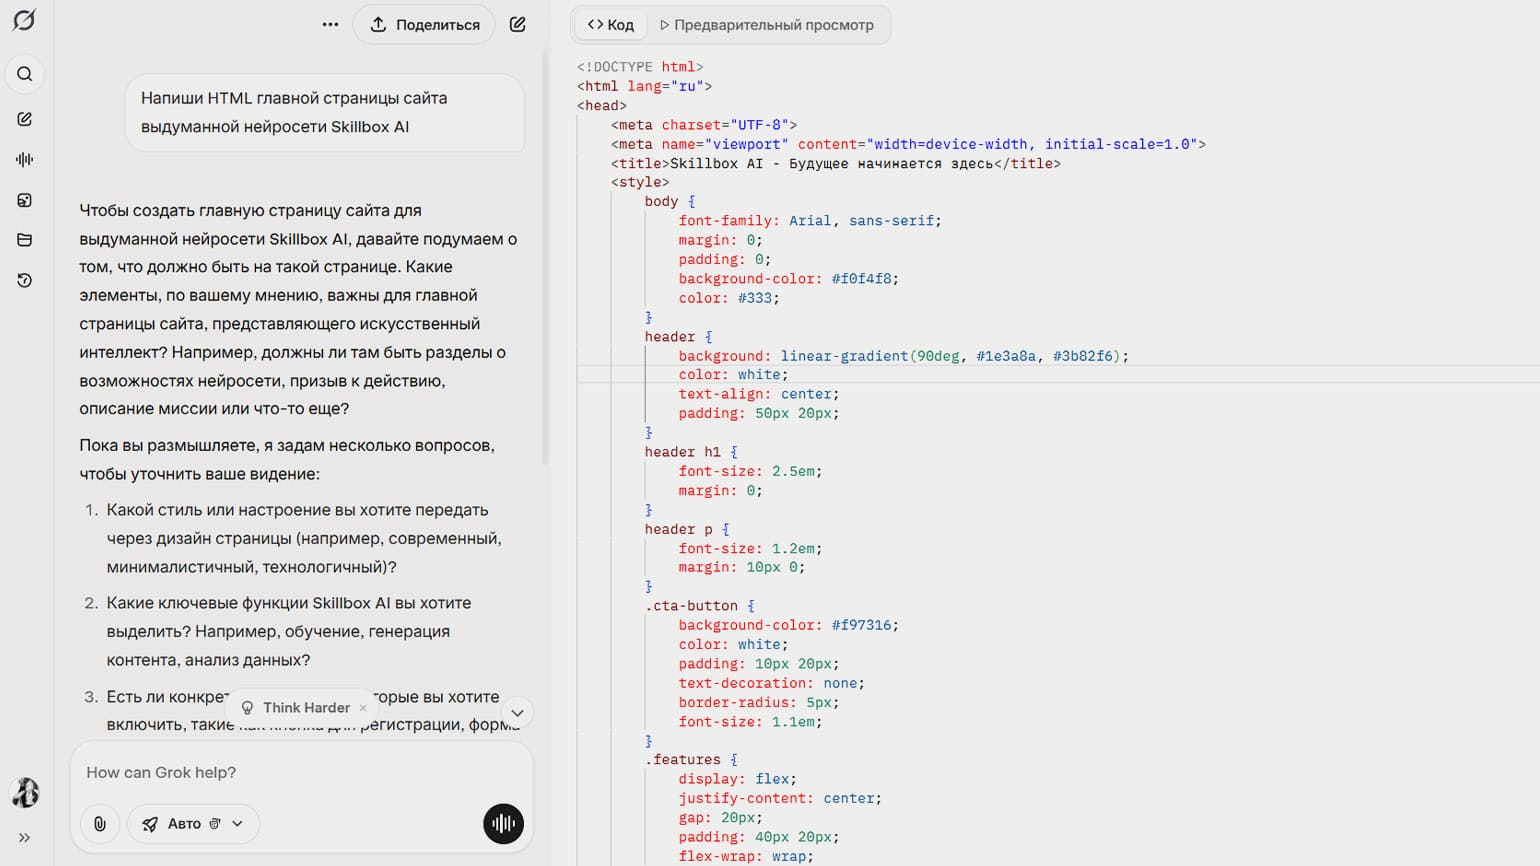The height and width of the screenshot is (866, 1540).
Task: Dismiss the Think Harder chip
Action: tap(363, 708)
